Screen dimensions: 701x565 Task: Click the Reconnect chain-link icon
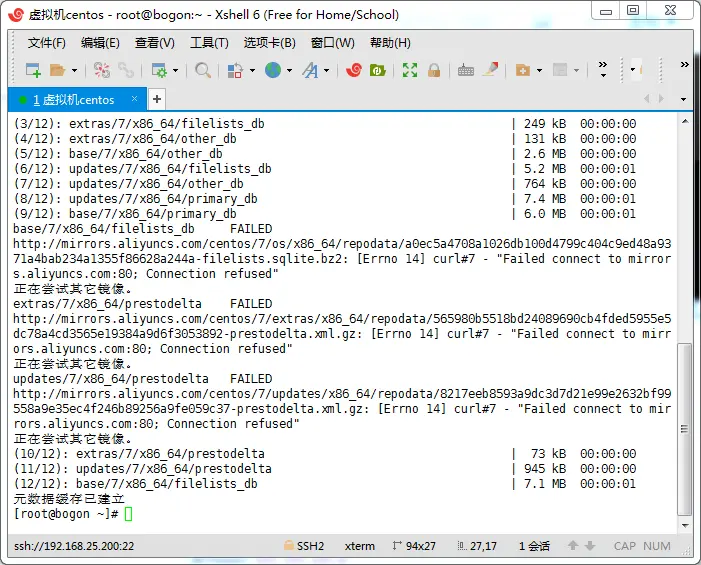click(x=126, y=70)
